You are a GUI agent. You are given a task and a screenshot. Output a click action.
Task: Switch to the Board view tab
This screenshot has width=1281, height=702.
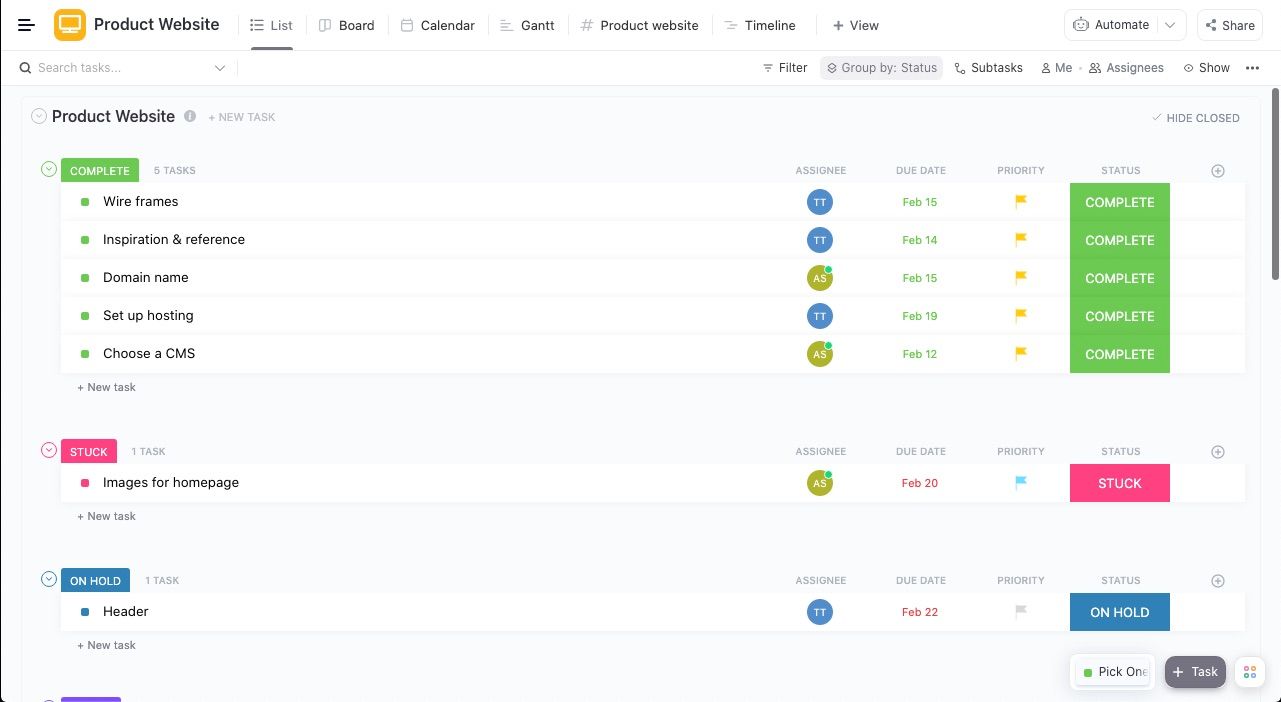(346, 25)
